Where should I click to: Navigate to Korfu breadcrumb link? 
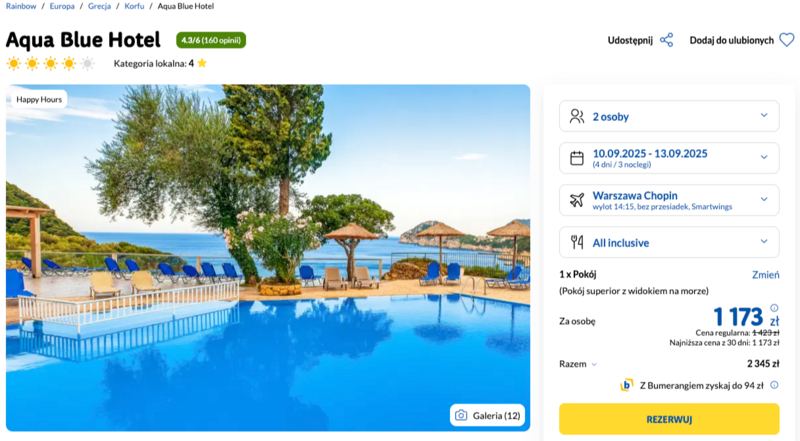point(134,6)
